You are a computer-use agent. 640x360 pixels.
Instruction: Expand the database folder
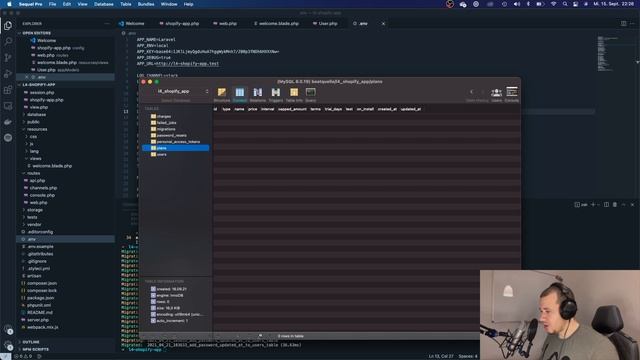(37, 115)
